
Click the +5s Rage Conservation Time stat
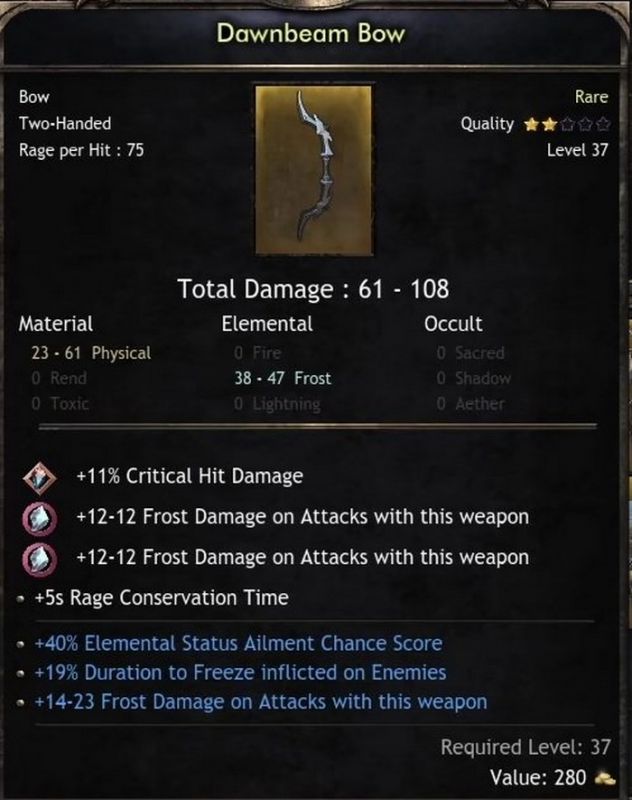161,597
